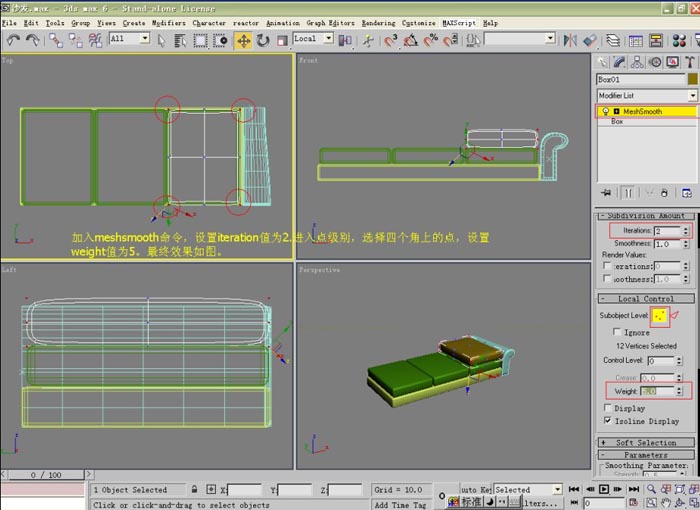Open the Material Editor spheres icon
The width and height of the screenshot is (700, 510).
click(x=679, y=41)
